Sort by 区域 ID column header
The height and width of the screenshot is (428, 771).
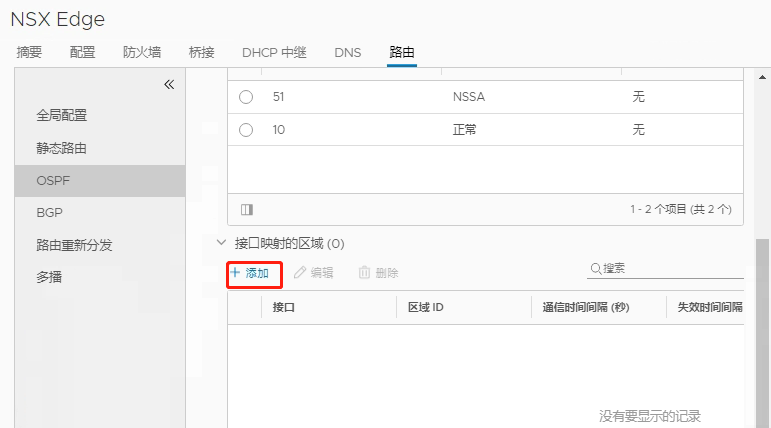[426, 307]
